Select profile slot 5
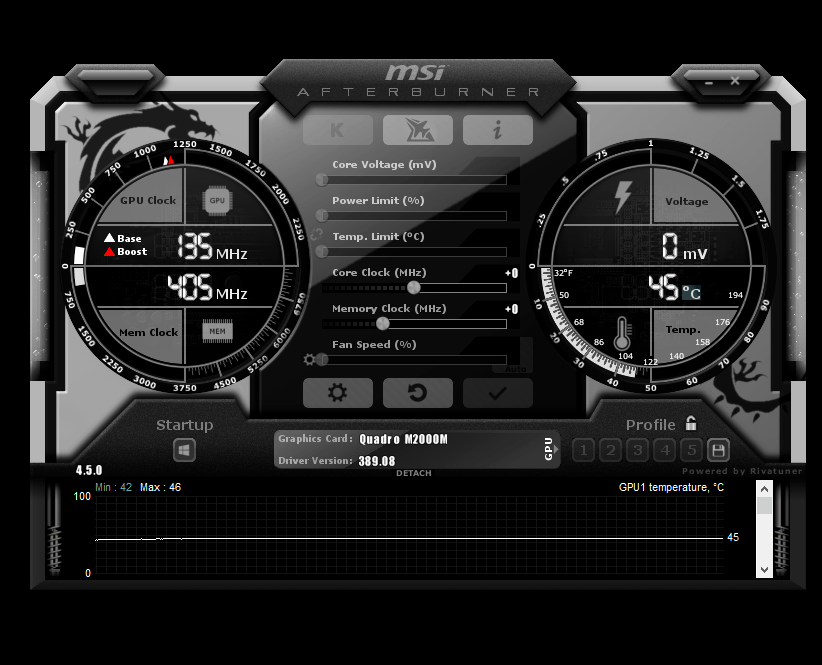This screenshot has height=665, width=822. pyautogui.click(x=692, y=450)
